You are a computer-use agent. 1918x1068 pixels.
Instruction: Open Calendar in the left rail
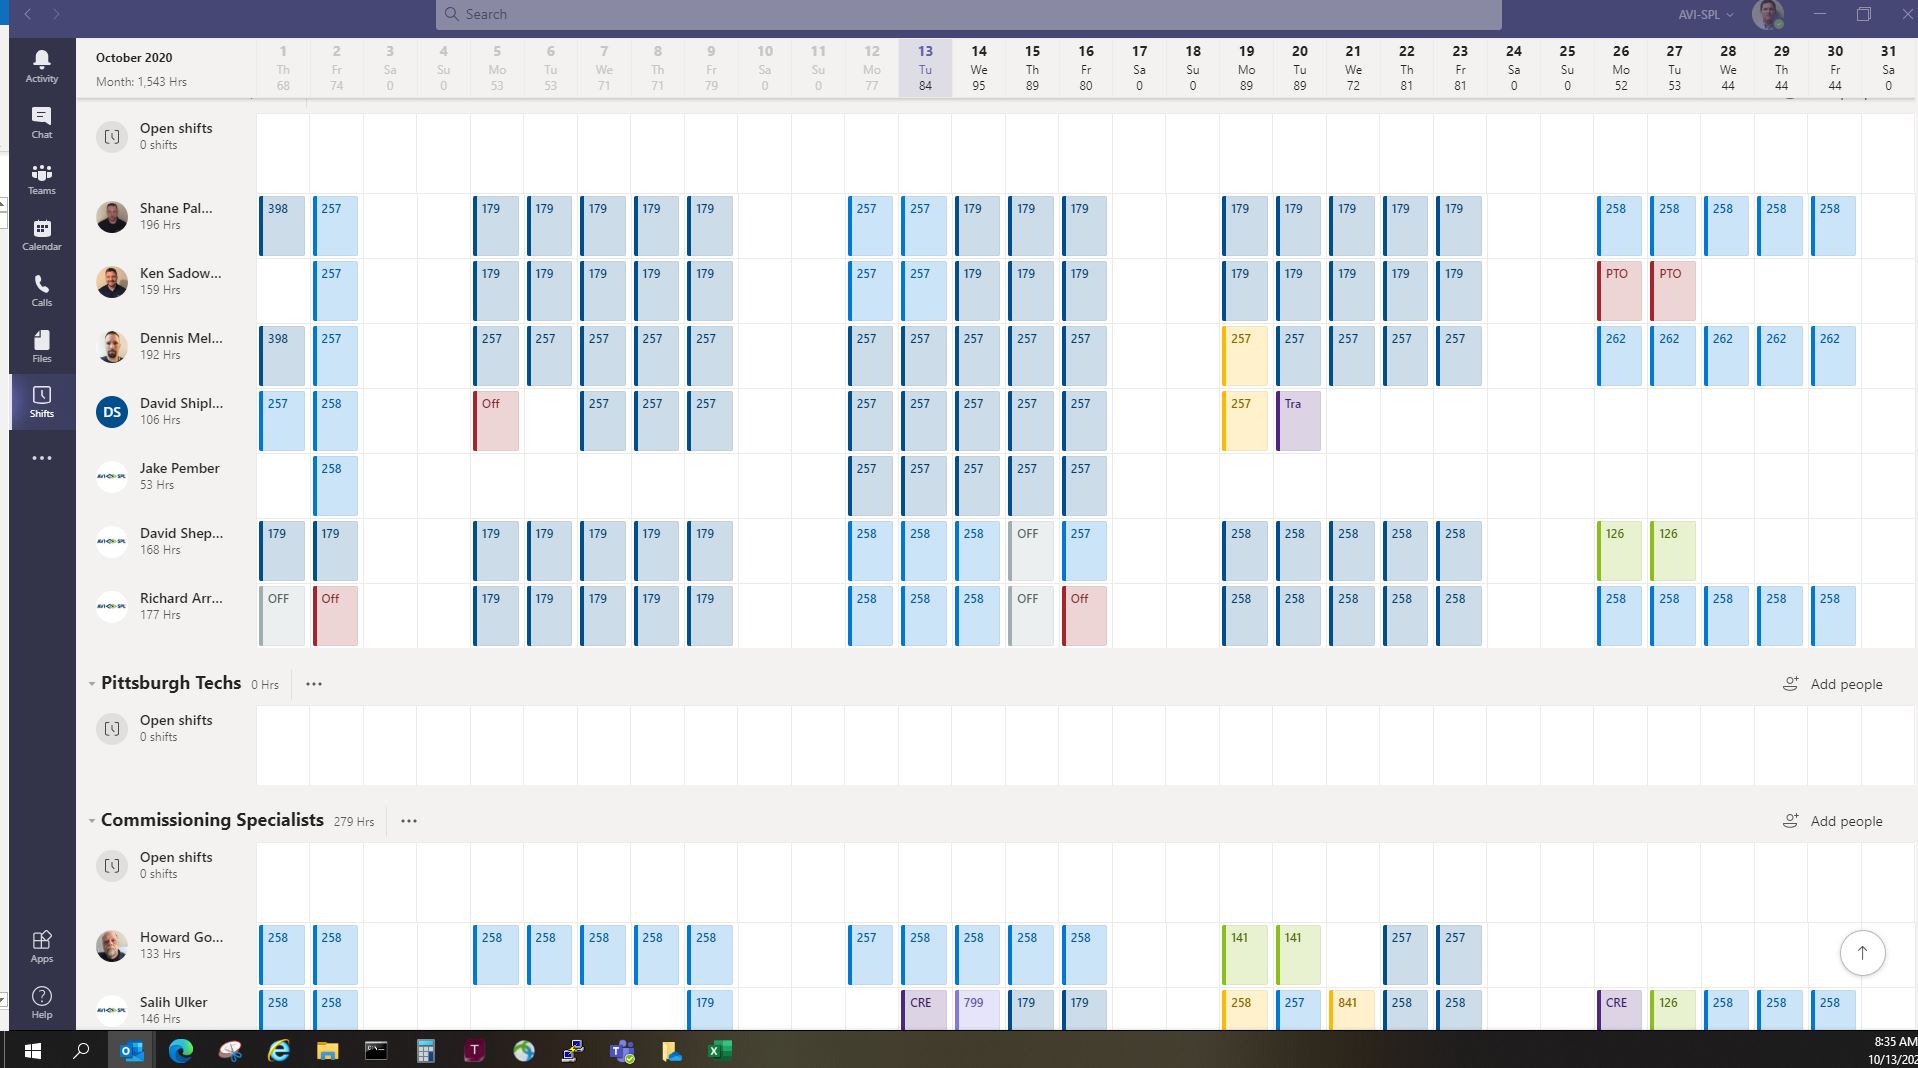coord(41,234)
